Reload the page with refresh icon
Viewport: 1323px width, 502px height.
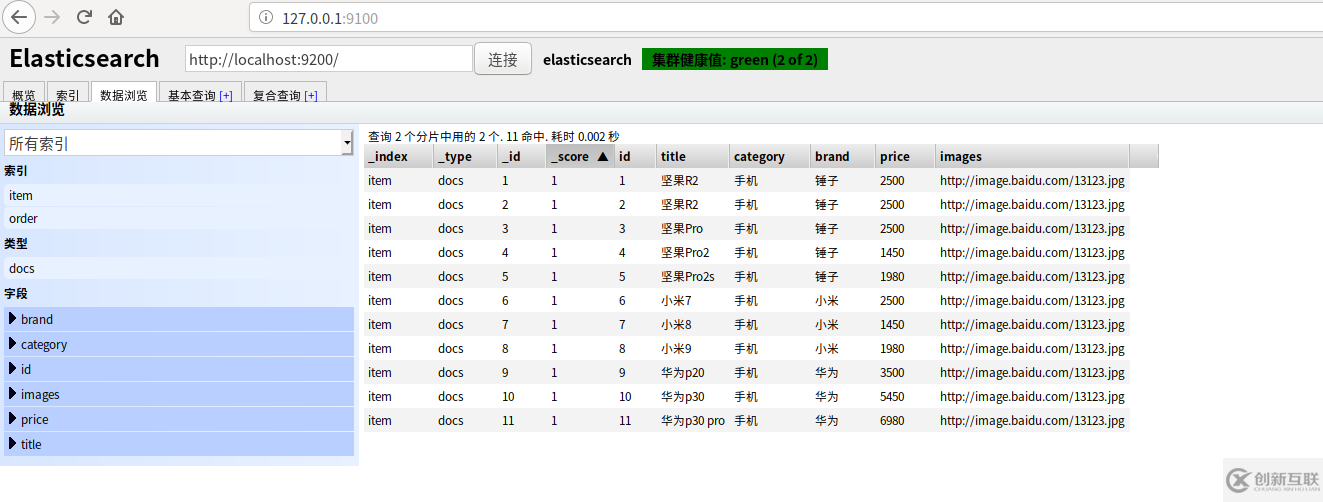click(84, 17)
